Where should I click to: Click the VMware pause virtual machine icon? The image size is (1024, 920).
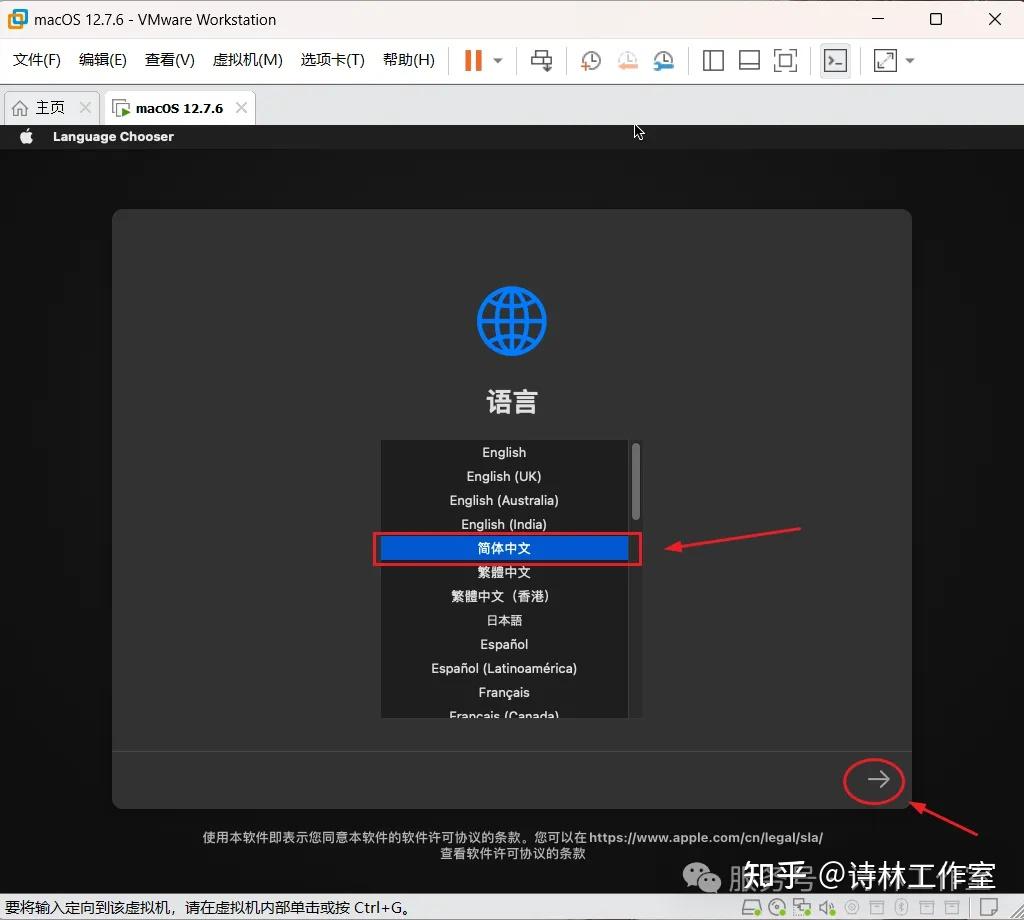[x=473, y=60]
